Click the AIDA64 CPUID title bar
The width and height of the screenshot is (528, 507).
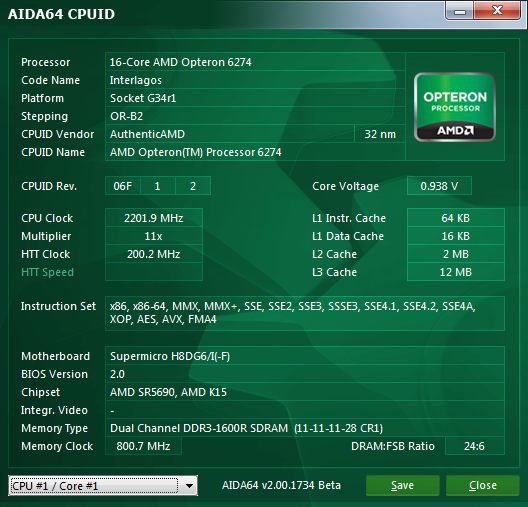point(222,13)
